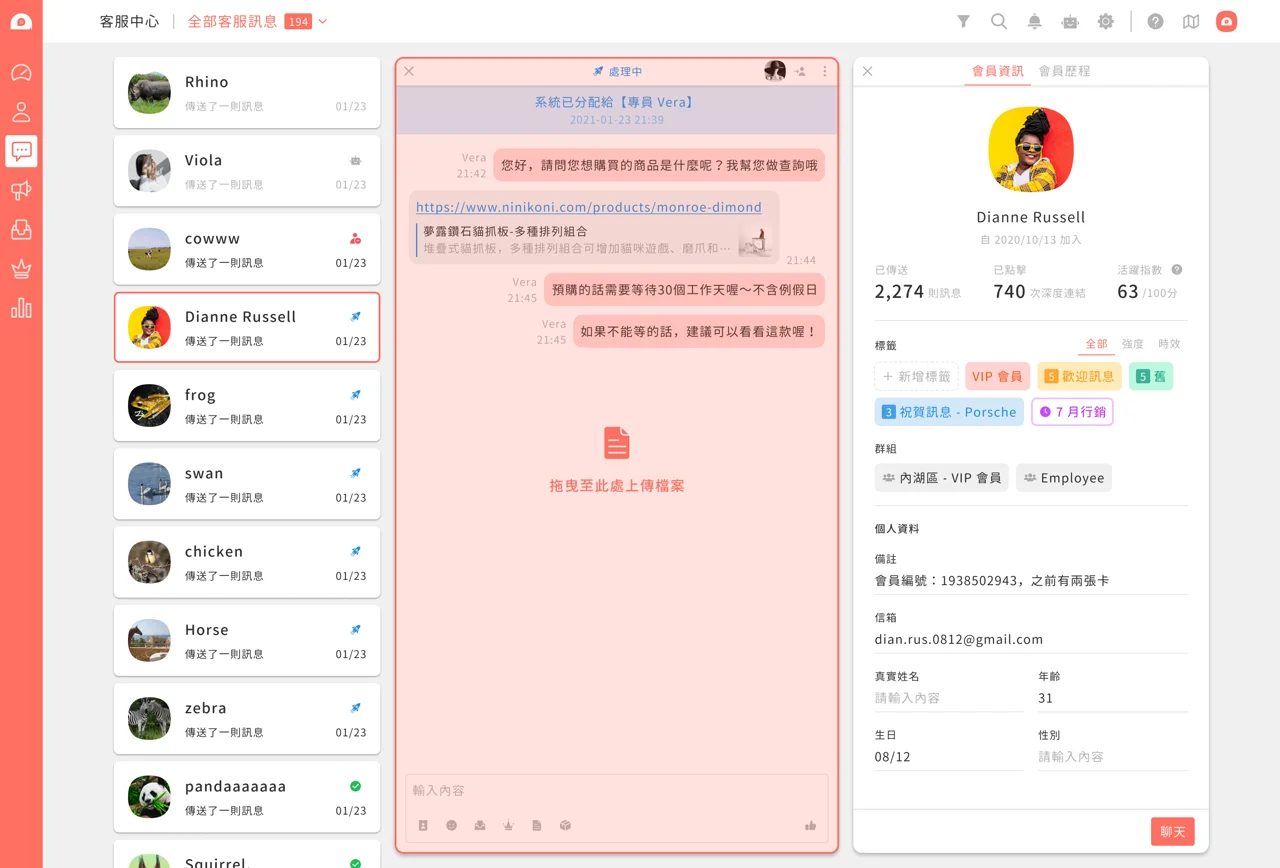Click the search magnifier icon
1280x868 pixels.
point(999,21)
